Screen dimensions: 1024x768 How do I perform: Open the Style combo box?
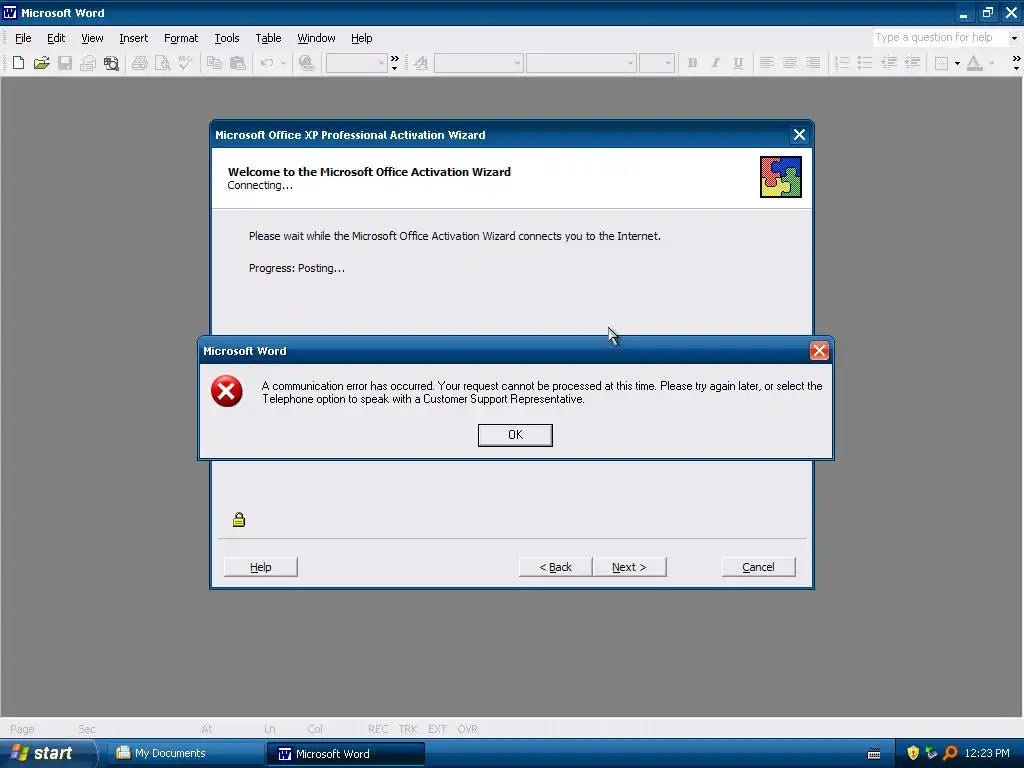479,63
